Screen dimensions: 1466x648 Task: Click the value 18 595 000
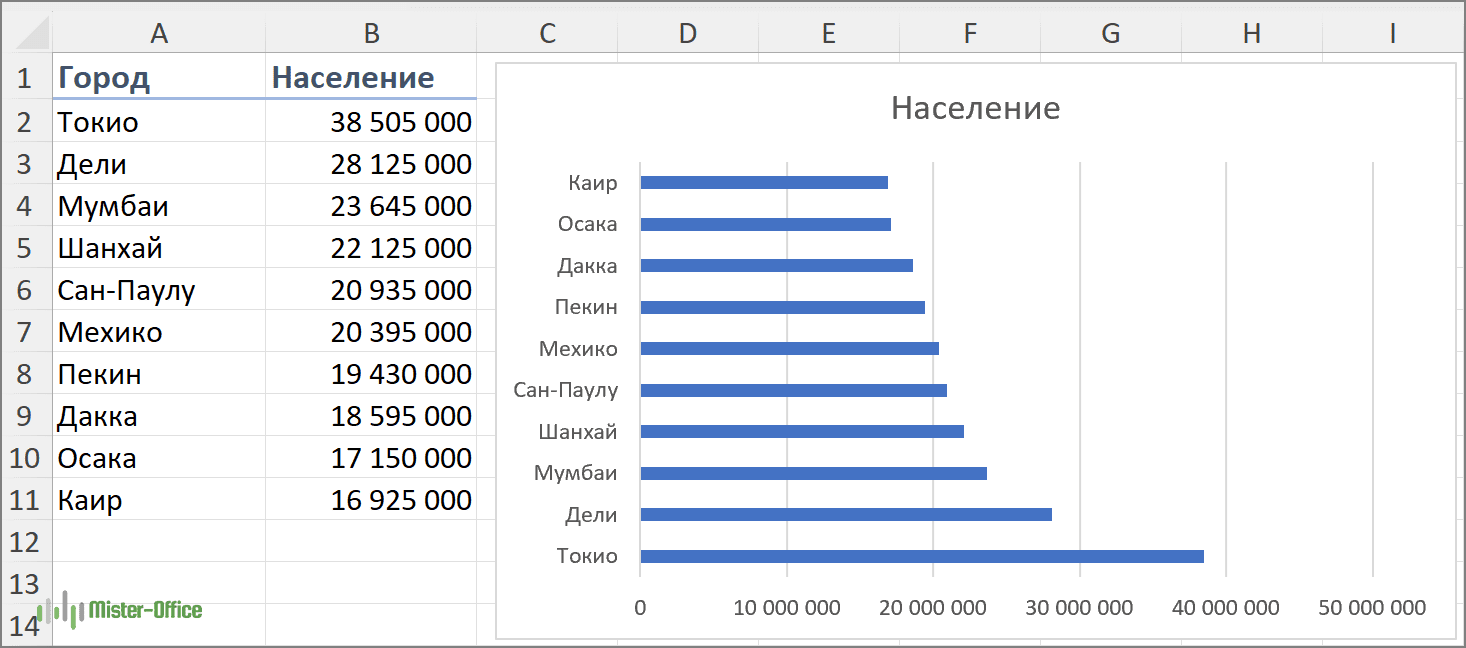pos(401,416)
